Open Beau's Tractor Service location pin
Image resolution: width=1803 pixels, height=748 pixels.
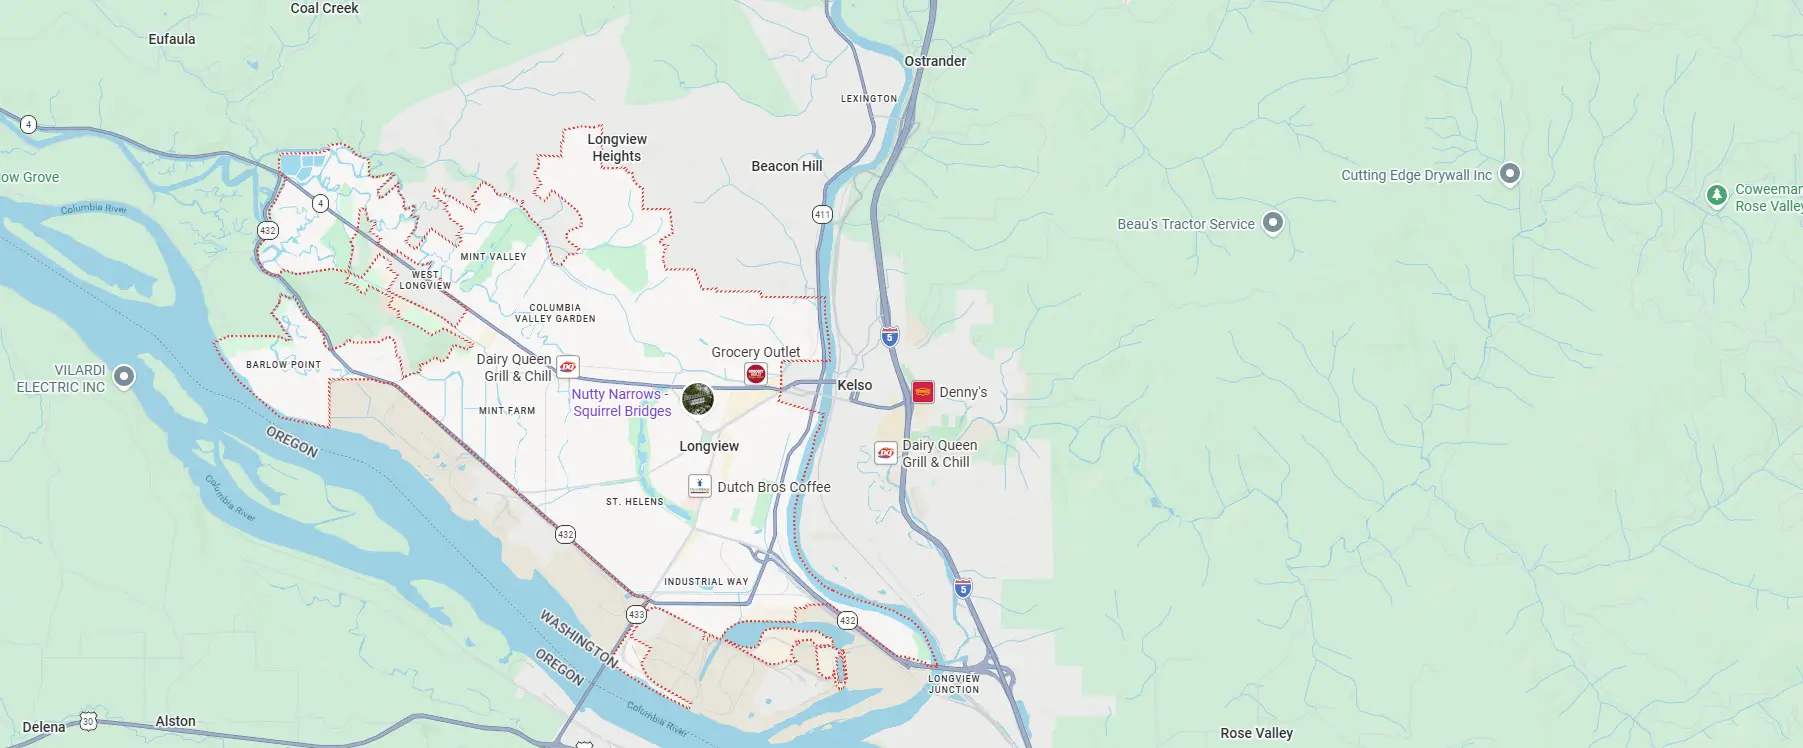tap(1273, 222)
